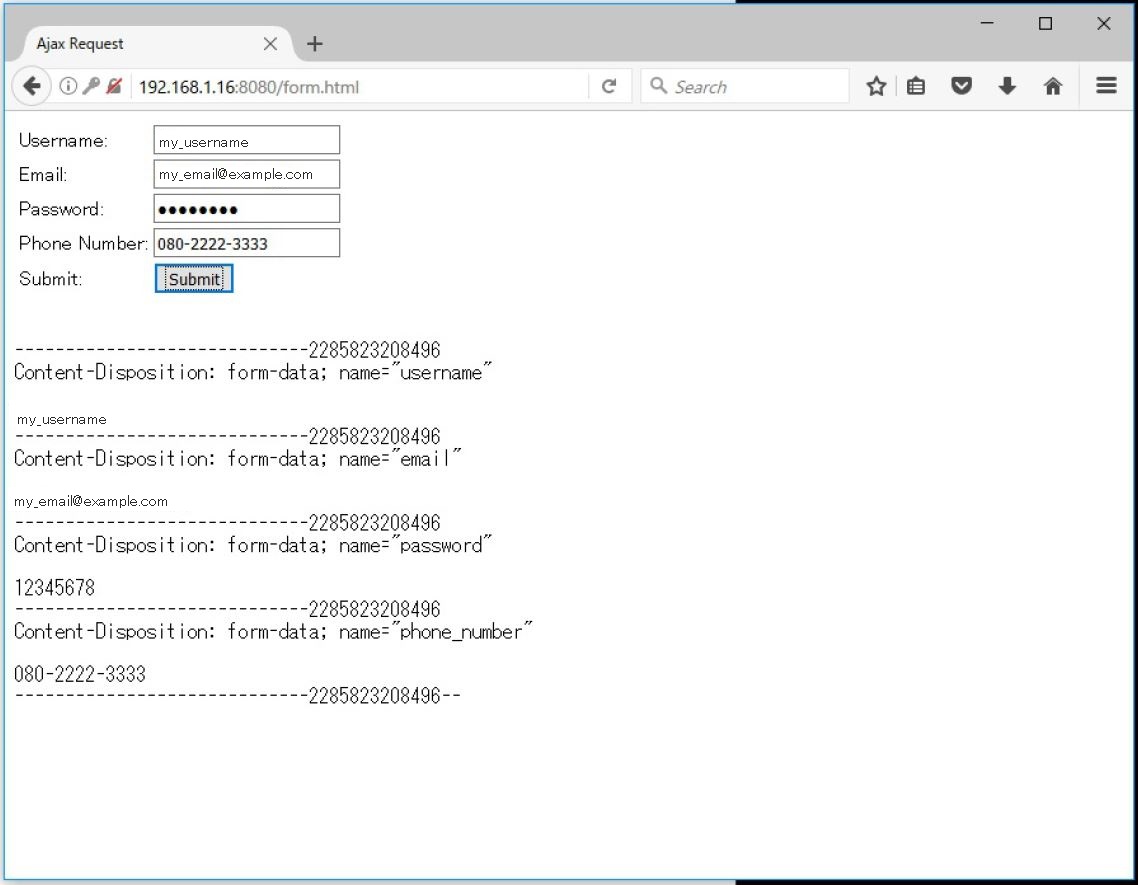Click the Phone Number field
The width and height of the screenshot is (1138, 885).
coord(246,242)
